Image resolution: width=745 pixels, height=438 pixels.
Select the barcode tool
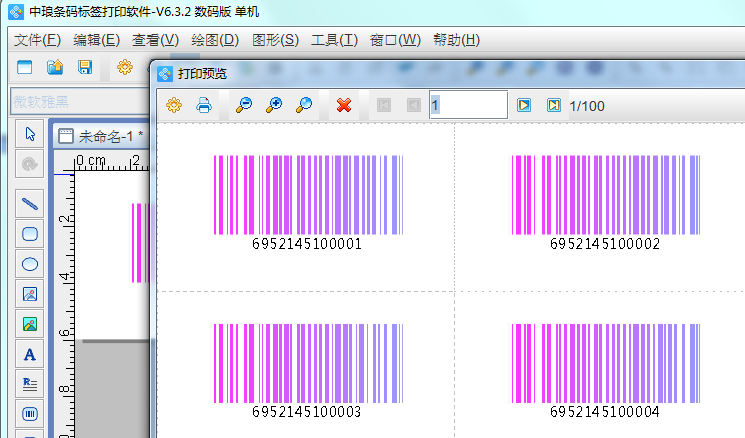30,413
